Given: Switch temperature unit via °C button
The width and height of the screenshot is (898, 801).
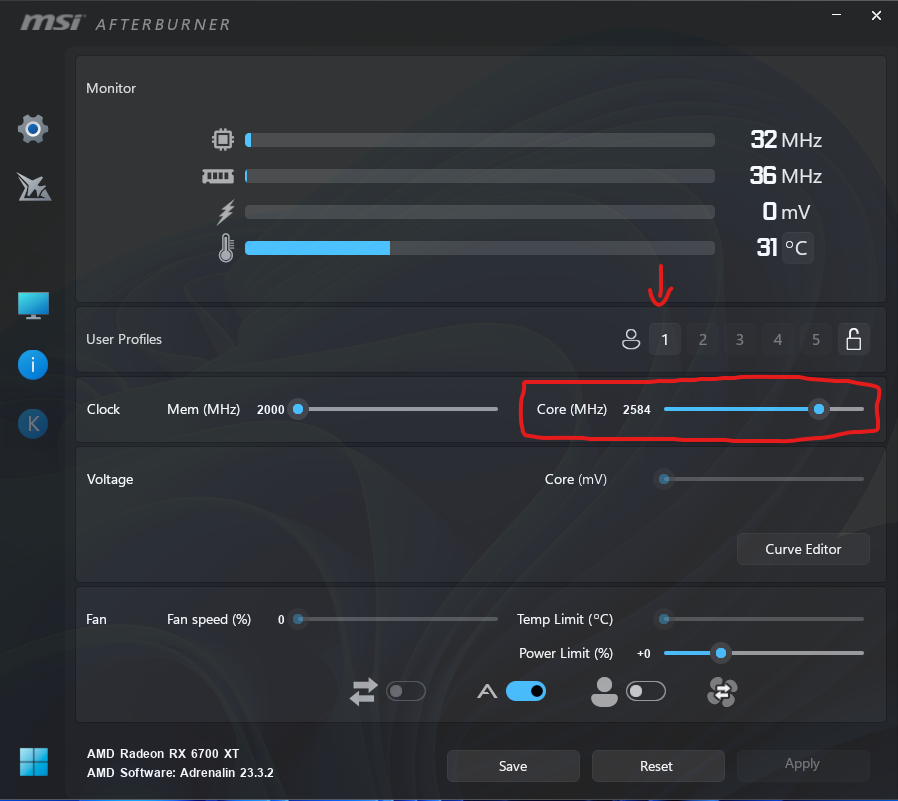Looking at the screenshot, I should click(x=797, y=248).
